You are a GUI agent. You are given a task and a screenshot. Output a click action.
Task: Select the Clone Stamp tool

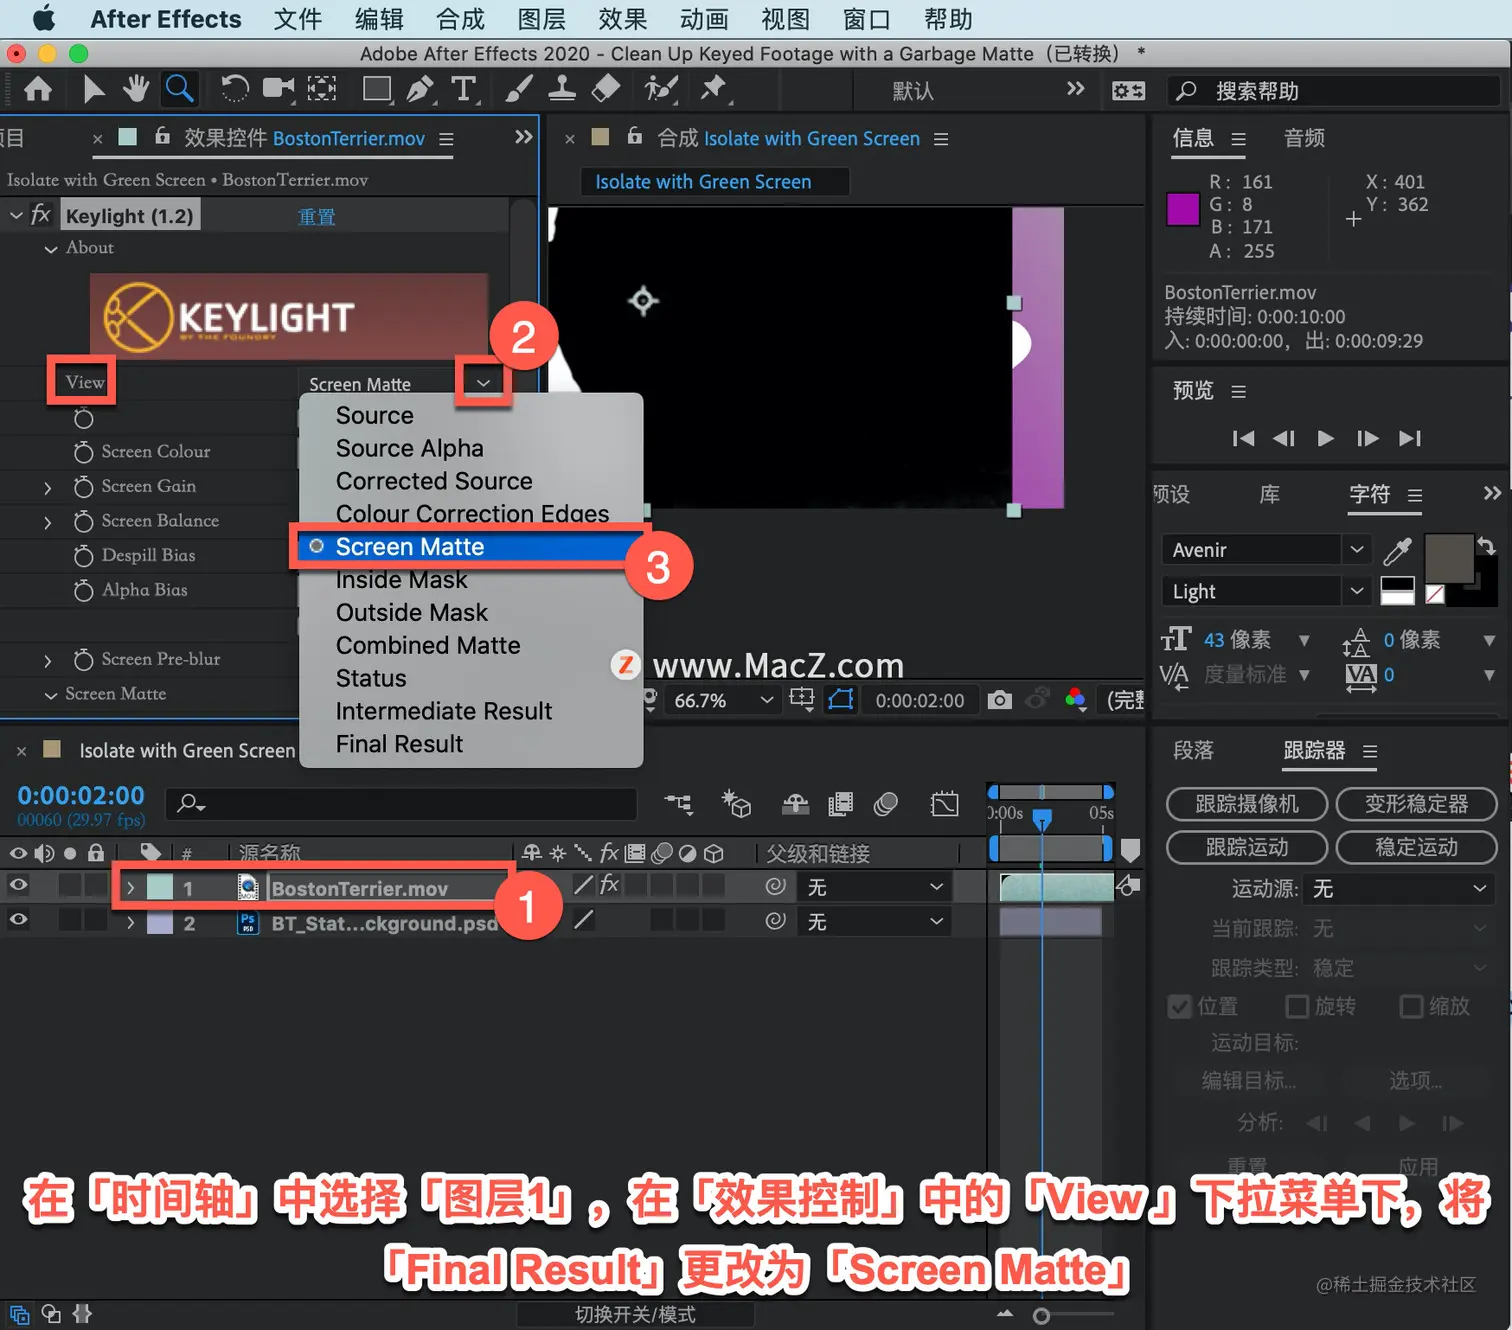[x=562, y=90]
